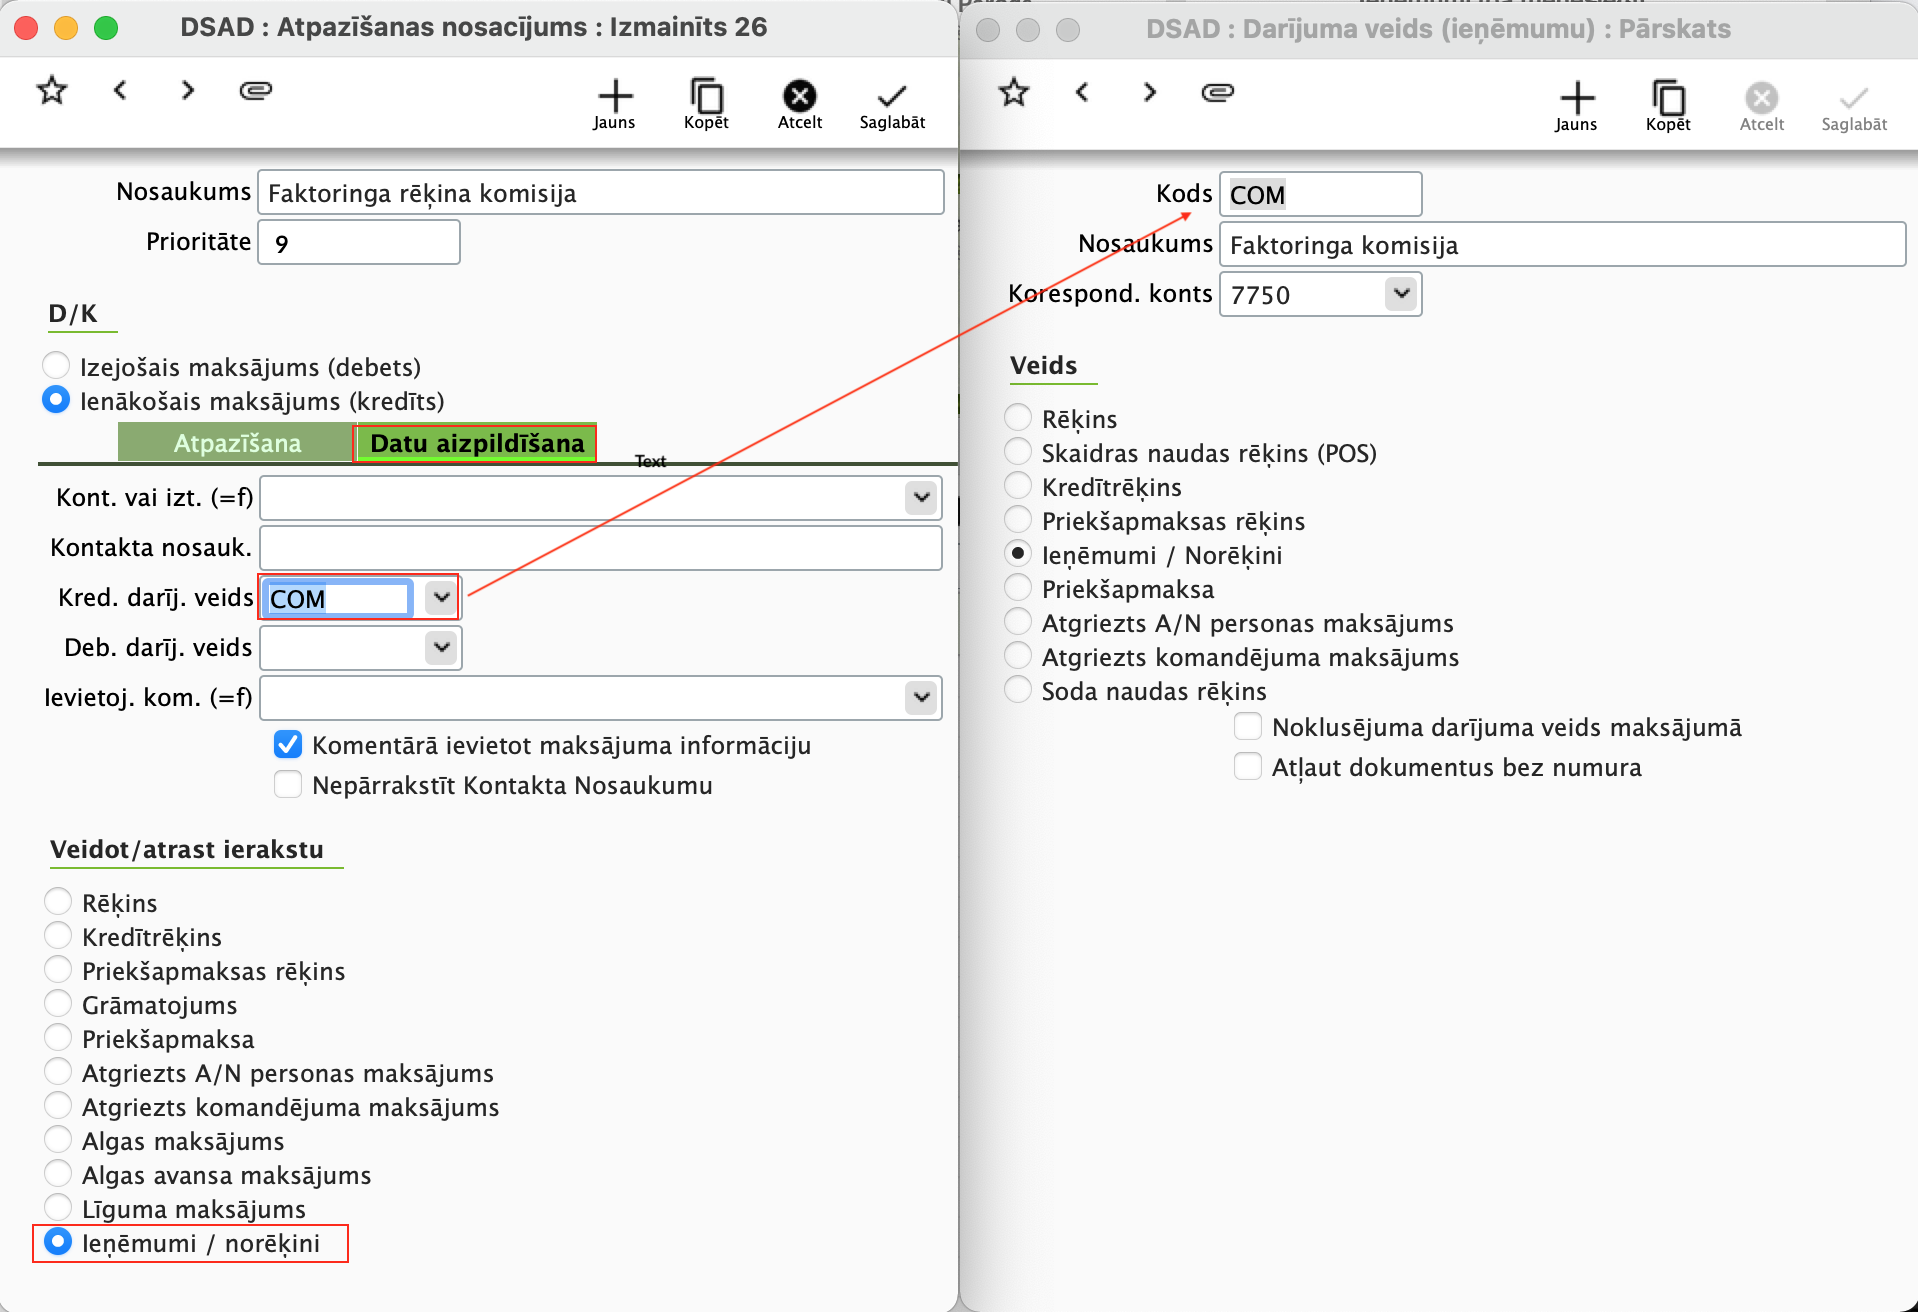The image size is (1918, 1312).
Task: Go to previous record in Atpazīšanas nosacījums window
Action: [120, 91]
